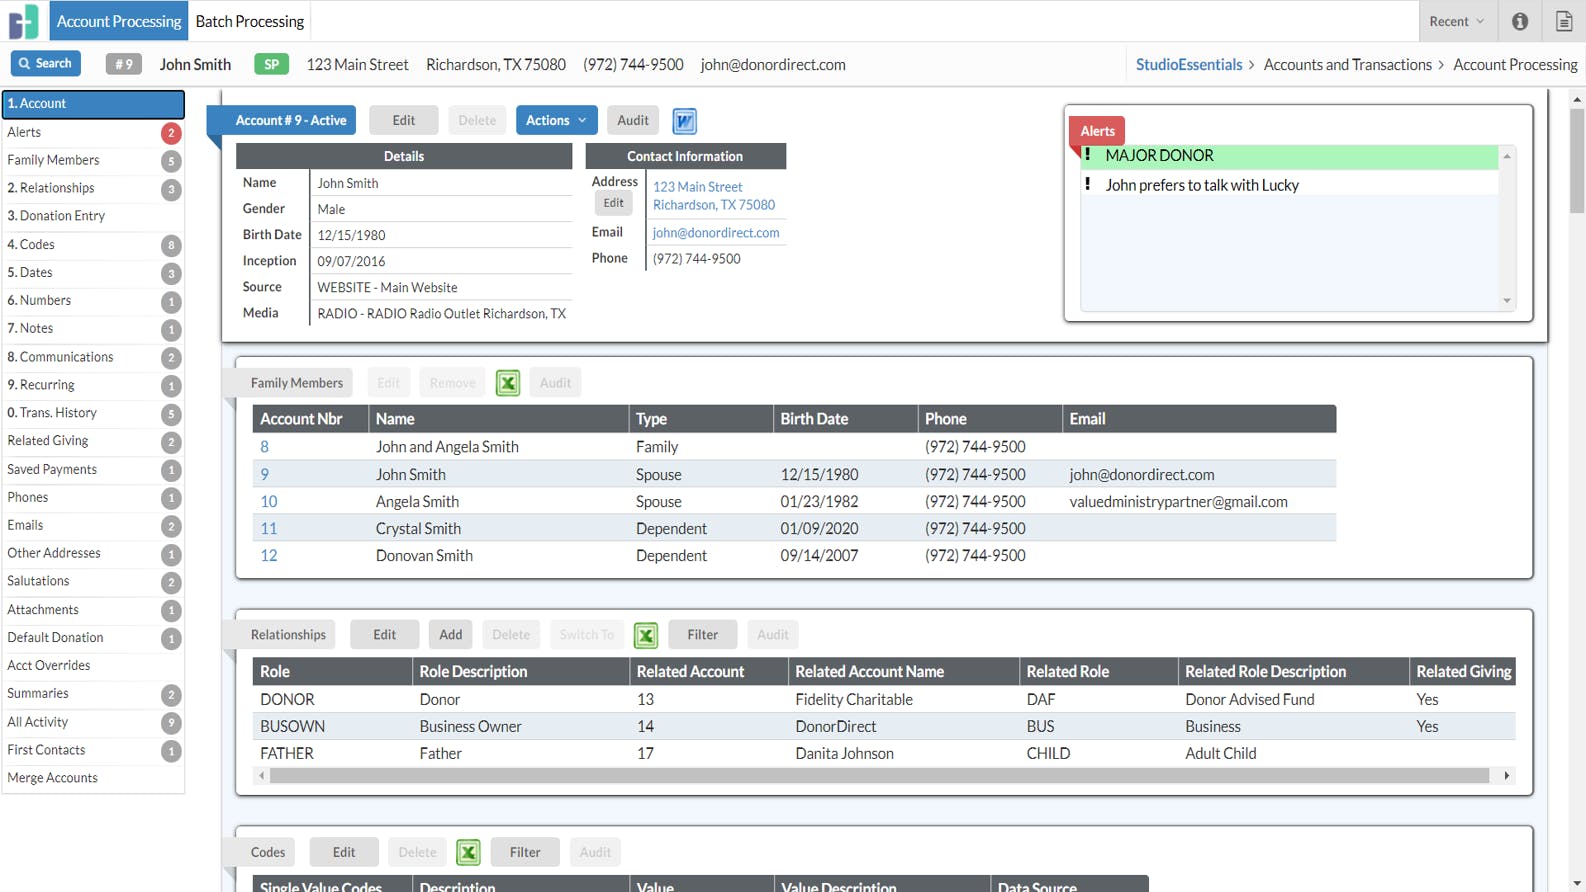Click the Codes count badge showing 8

171,245
